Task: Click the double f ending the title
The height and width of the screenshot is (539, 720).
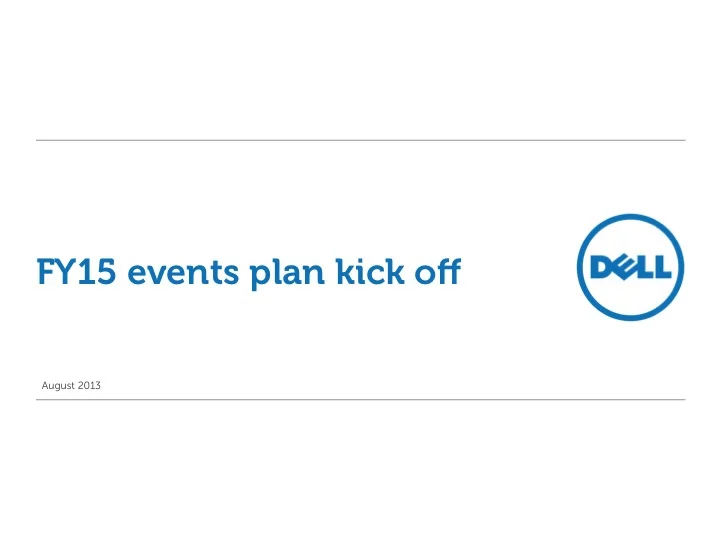Action: tap(449, 271)
